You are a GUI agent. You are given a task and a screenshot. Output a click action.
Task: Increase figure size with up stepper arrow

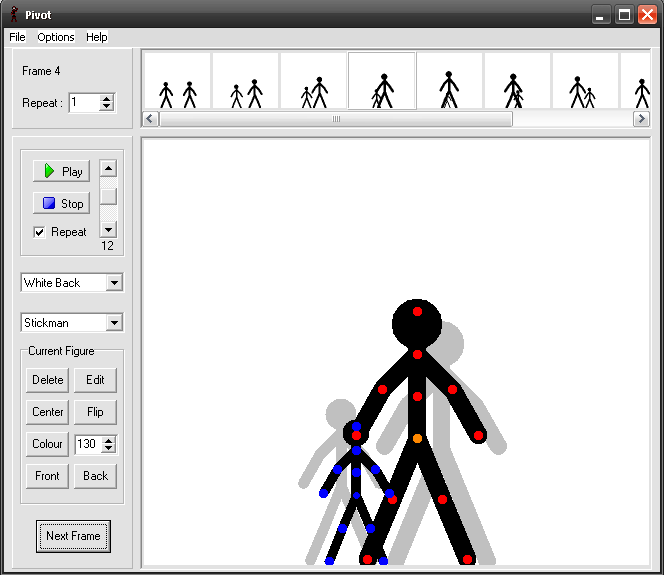click(109, 440)
